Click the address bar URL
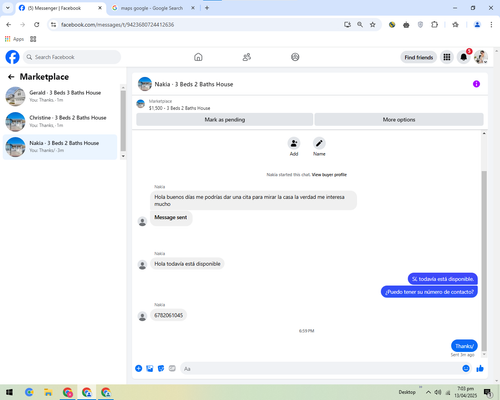The image size is (500, 400). (117, 25)
